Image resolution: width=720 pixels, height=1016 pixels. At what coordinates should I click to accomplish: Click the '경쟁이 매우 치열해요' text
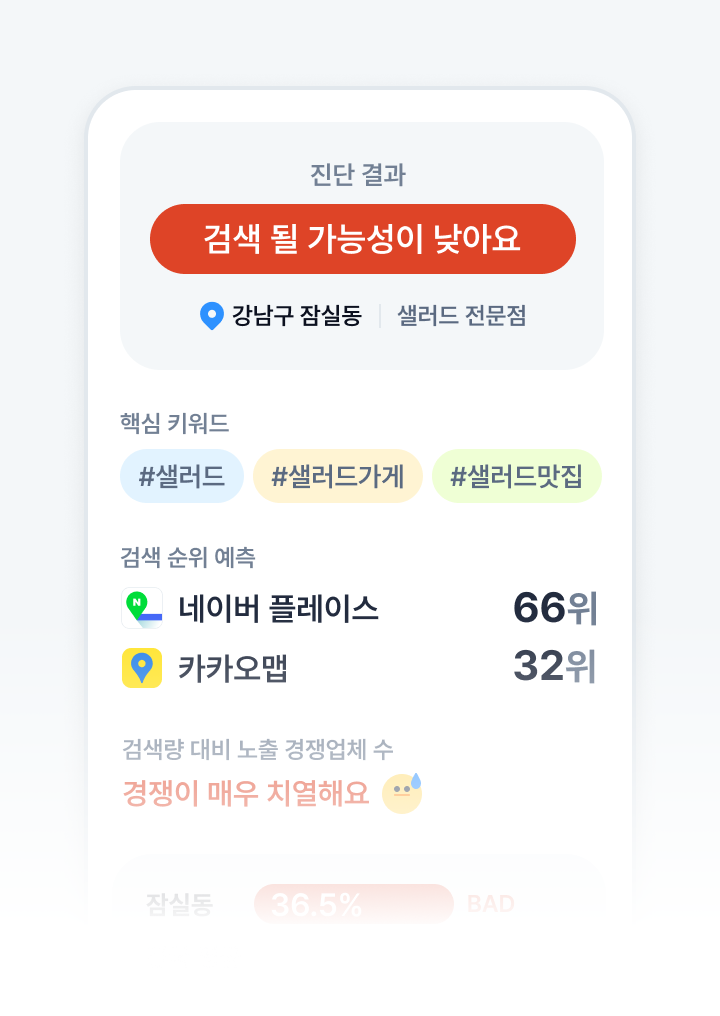[x=246, y=793]
